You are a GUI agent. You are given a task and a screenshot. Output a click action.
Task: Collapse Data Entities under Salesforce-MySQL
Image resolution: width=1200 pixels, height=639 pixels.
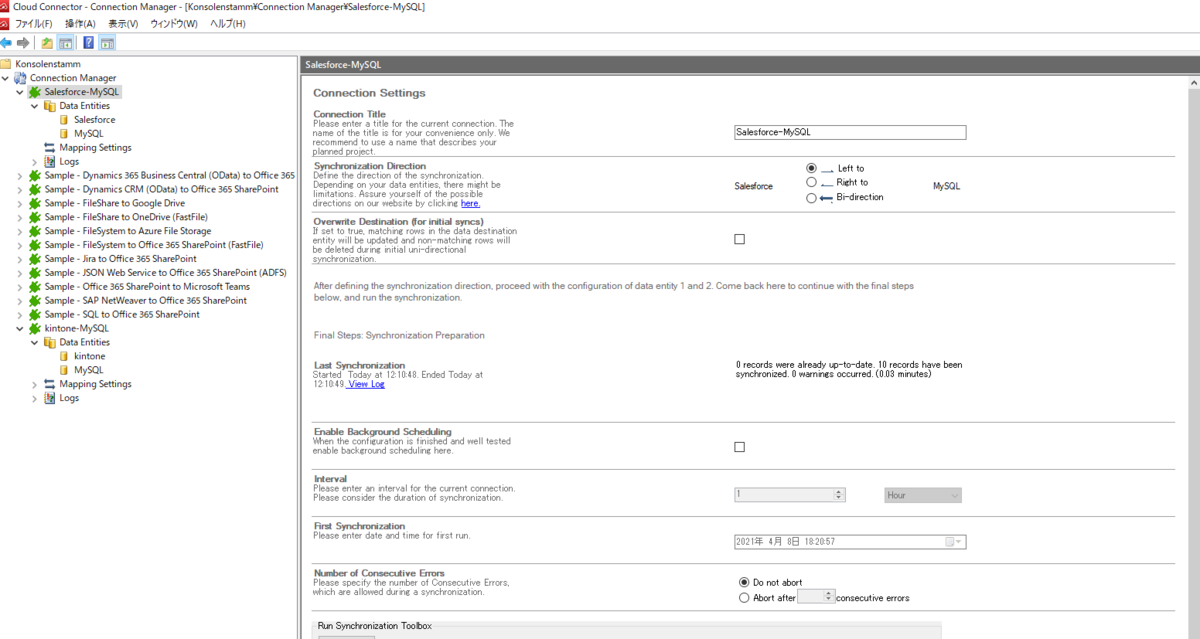tap(35, 106)
